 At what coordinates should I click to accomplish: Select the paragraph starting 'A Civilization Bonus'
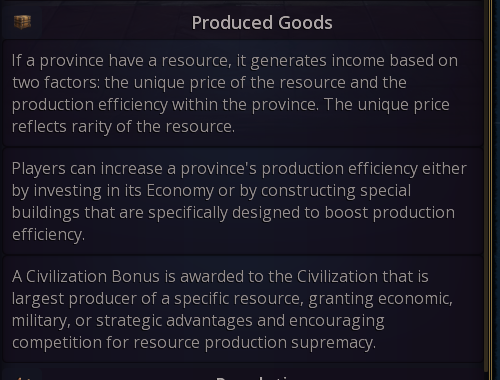(x=243, y=309)
